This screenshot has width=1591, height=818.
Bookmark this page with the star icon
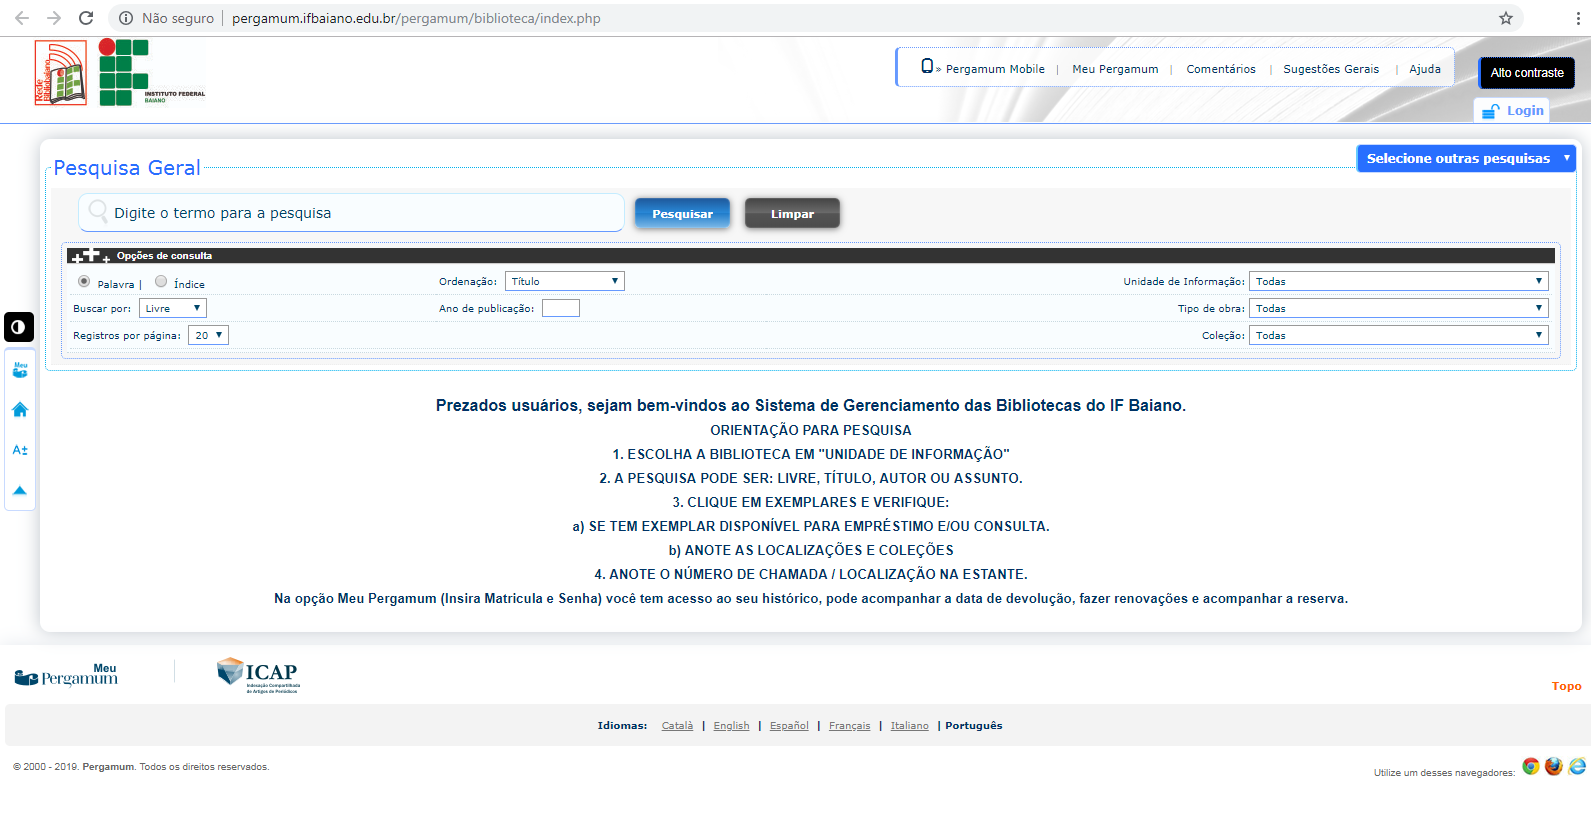click(x=1505, y=18)
